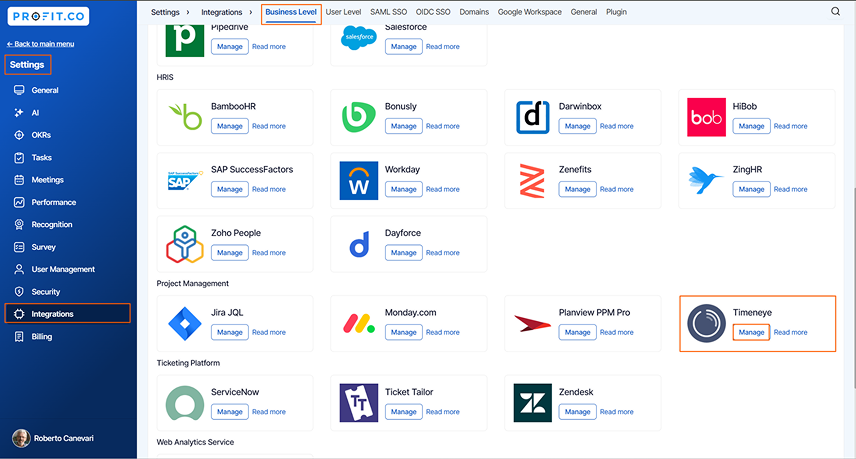Click the Jira JQL logo
Screen dimensions: 856x459
point(185,324)
